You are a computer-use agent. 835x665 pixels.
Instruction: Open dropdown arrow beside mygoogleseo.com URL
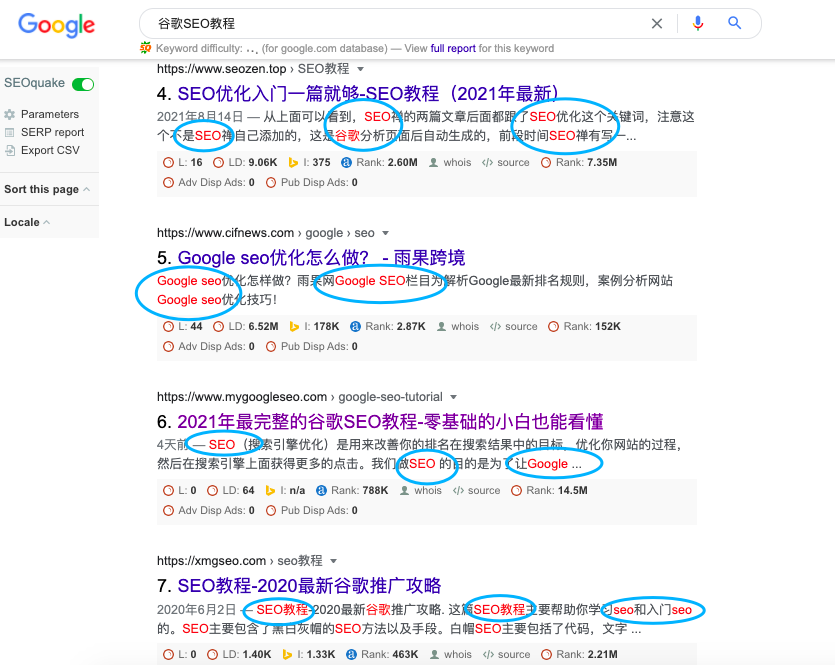pyautogui.click(x=454, y=397)
